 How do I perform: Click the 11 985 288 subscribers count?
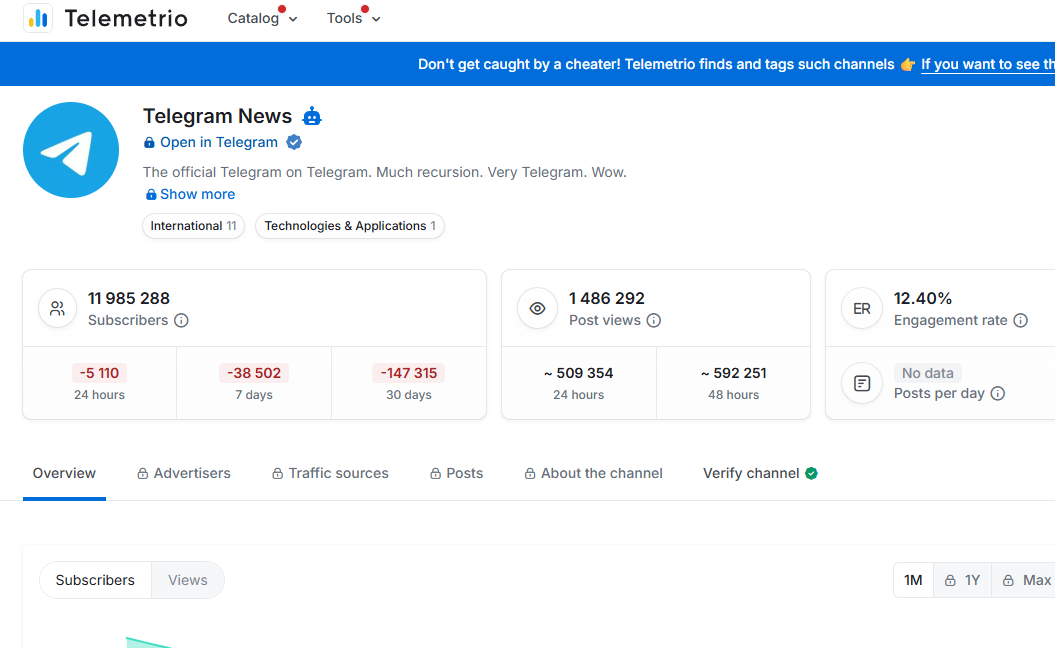129,298
